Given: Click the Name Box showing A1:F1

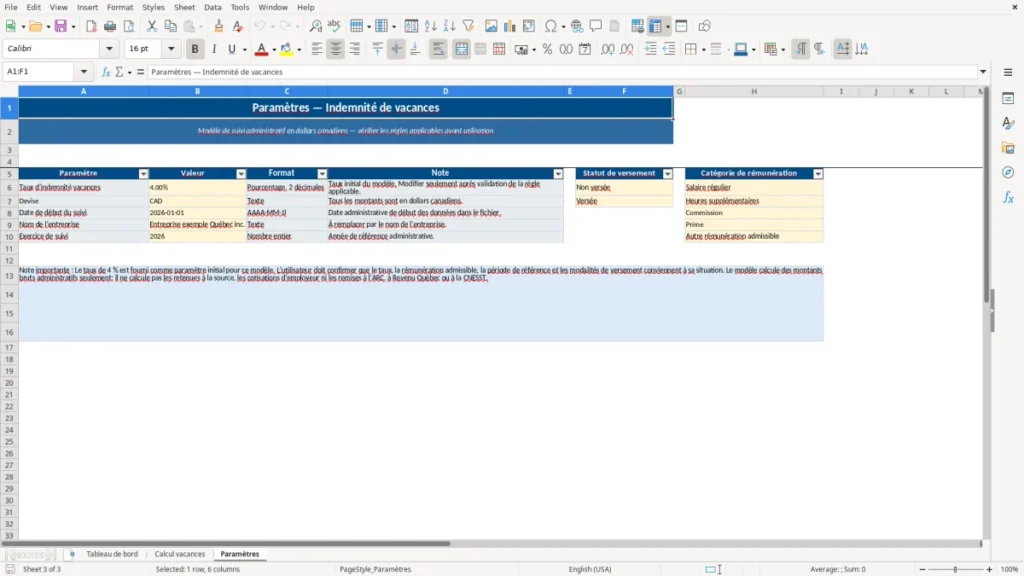Looking at the screenshot, I should pyautogui.click(x=40, y=72).
